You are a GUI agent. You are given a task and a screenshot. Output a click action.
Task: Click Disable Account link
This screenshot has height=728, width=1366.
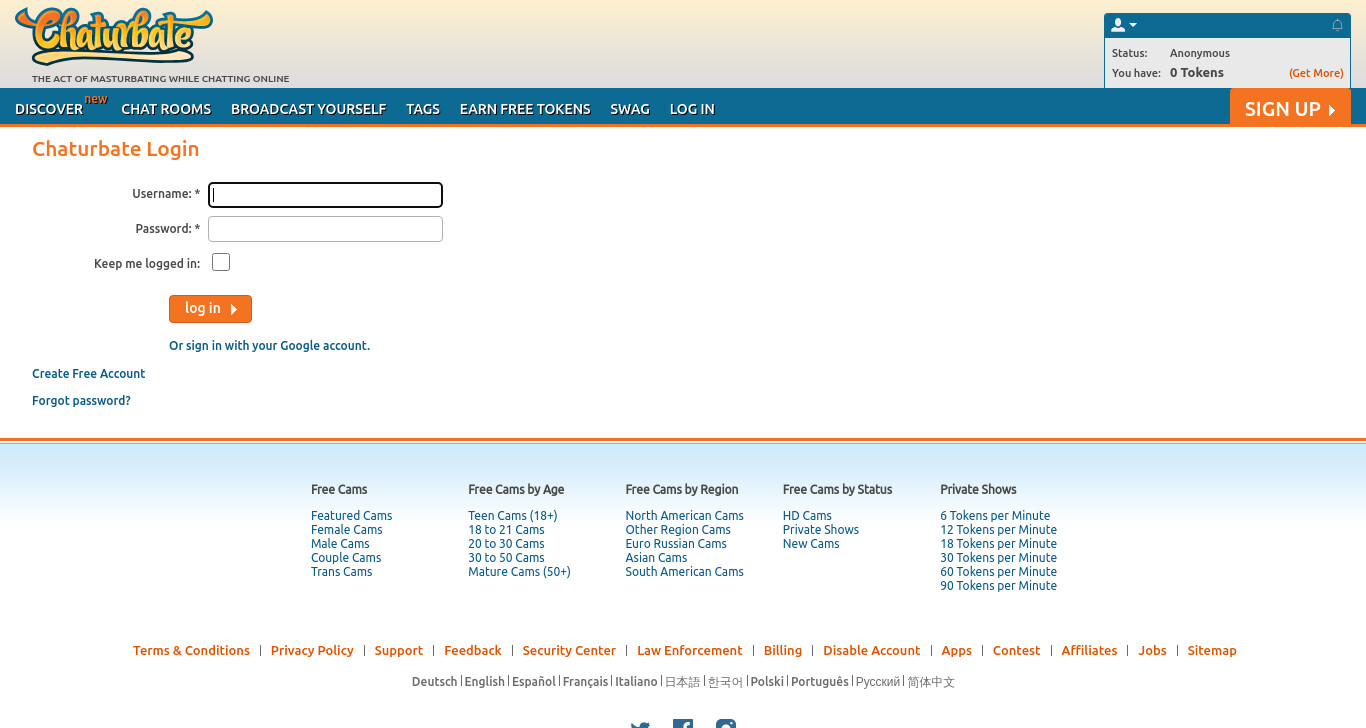pos(871,650)
